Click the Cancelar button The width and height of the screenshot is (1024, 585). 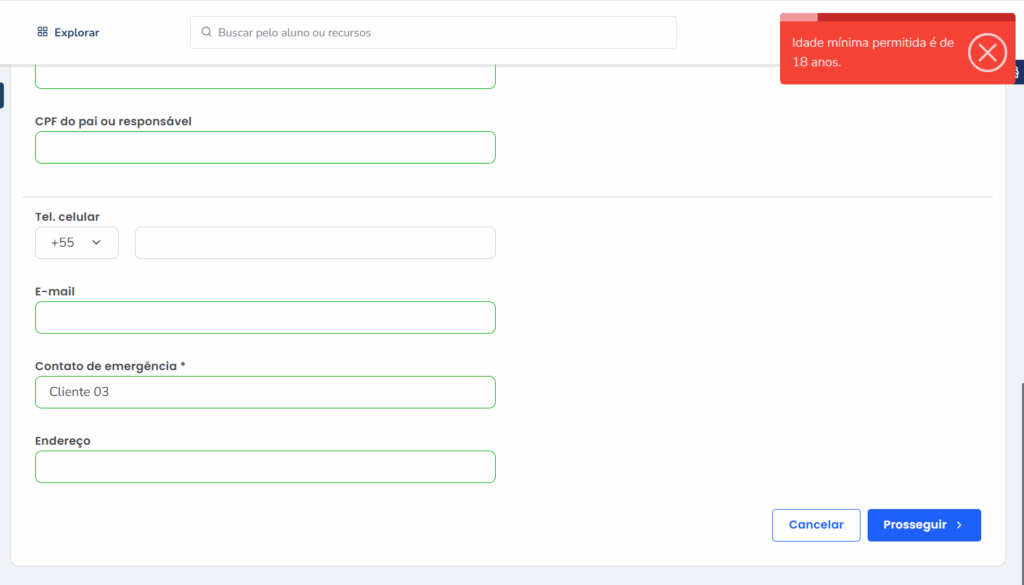click(816, 525)
